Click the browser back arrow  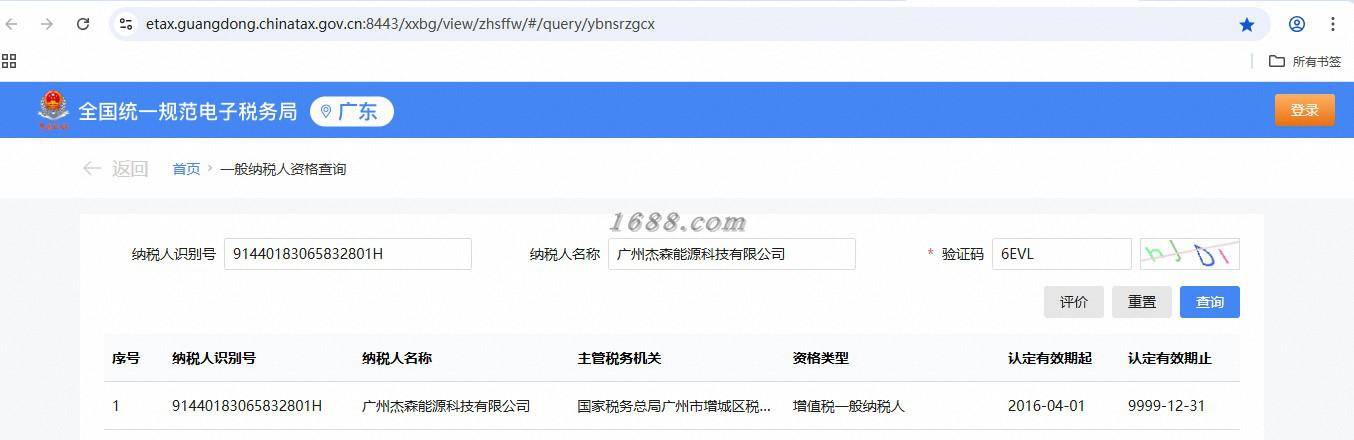(12, 24)
